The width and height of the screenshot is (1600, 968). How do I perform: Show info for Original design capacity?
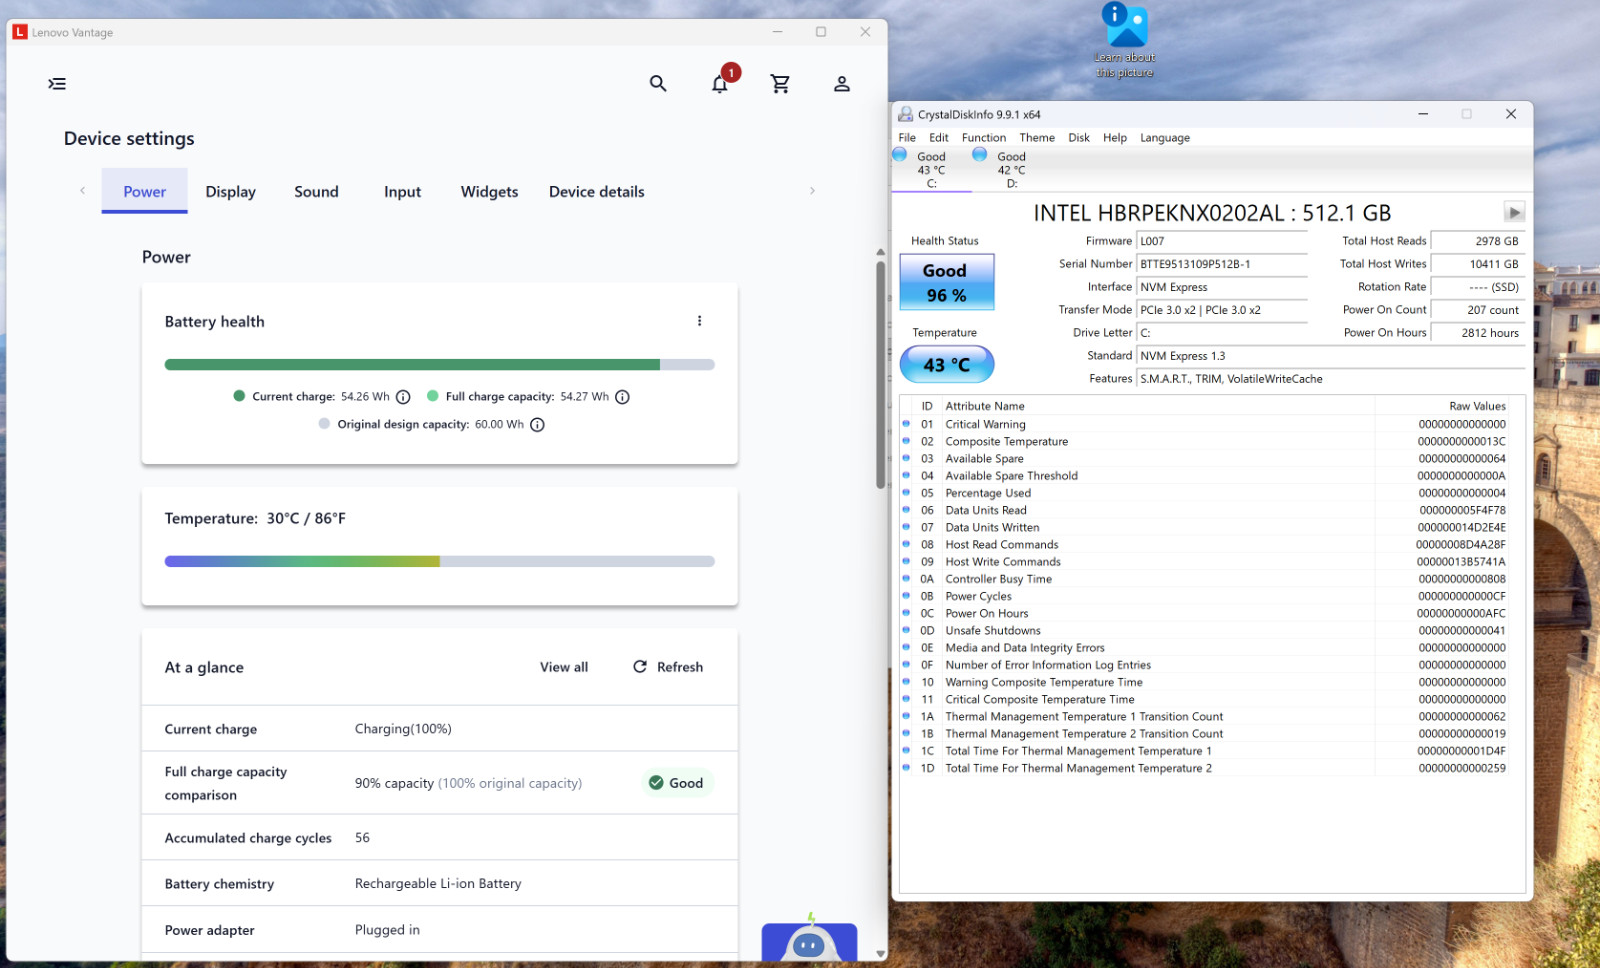tap(537, 425)
